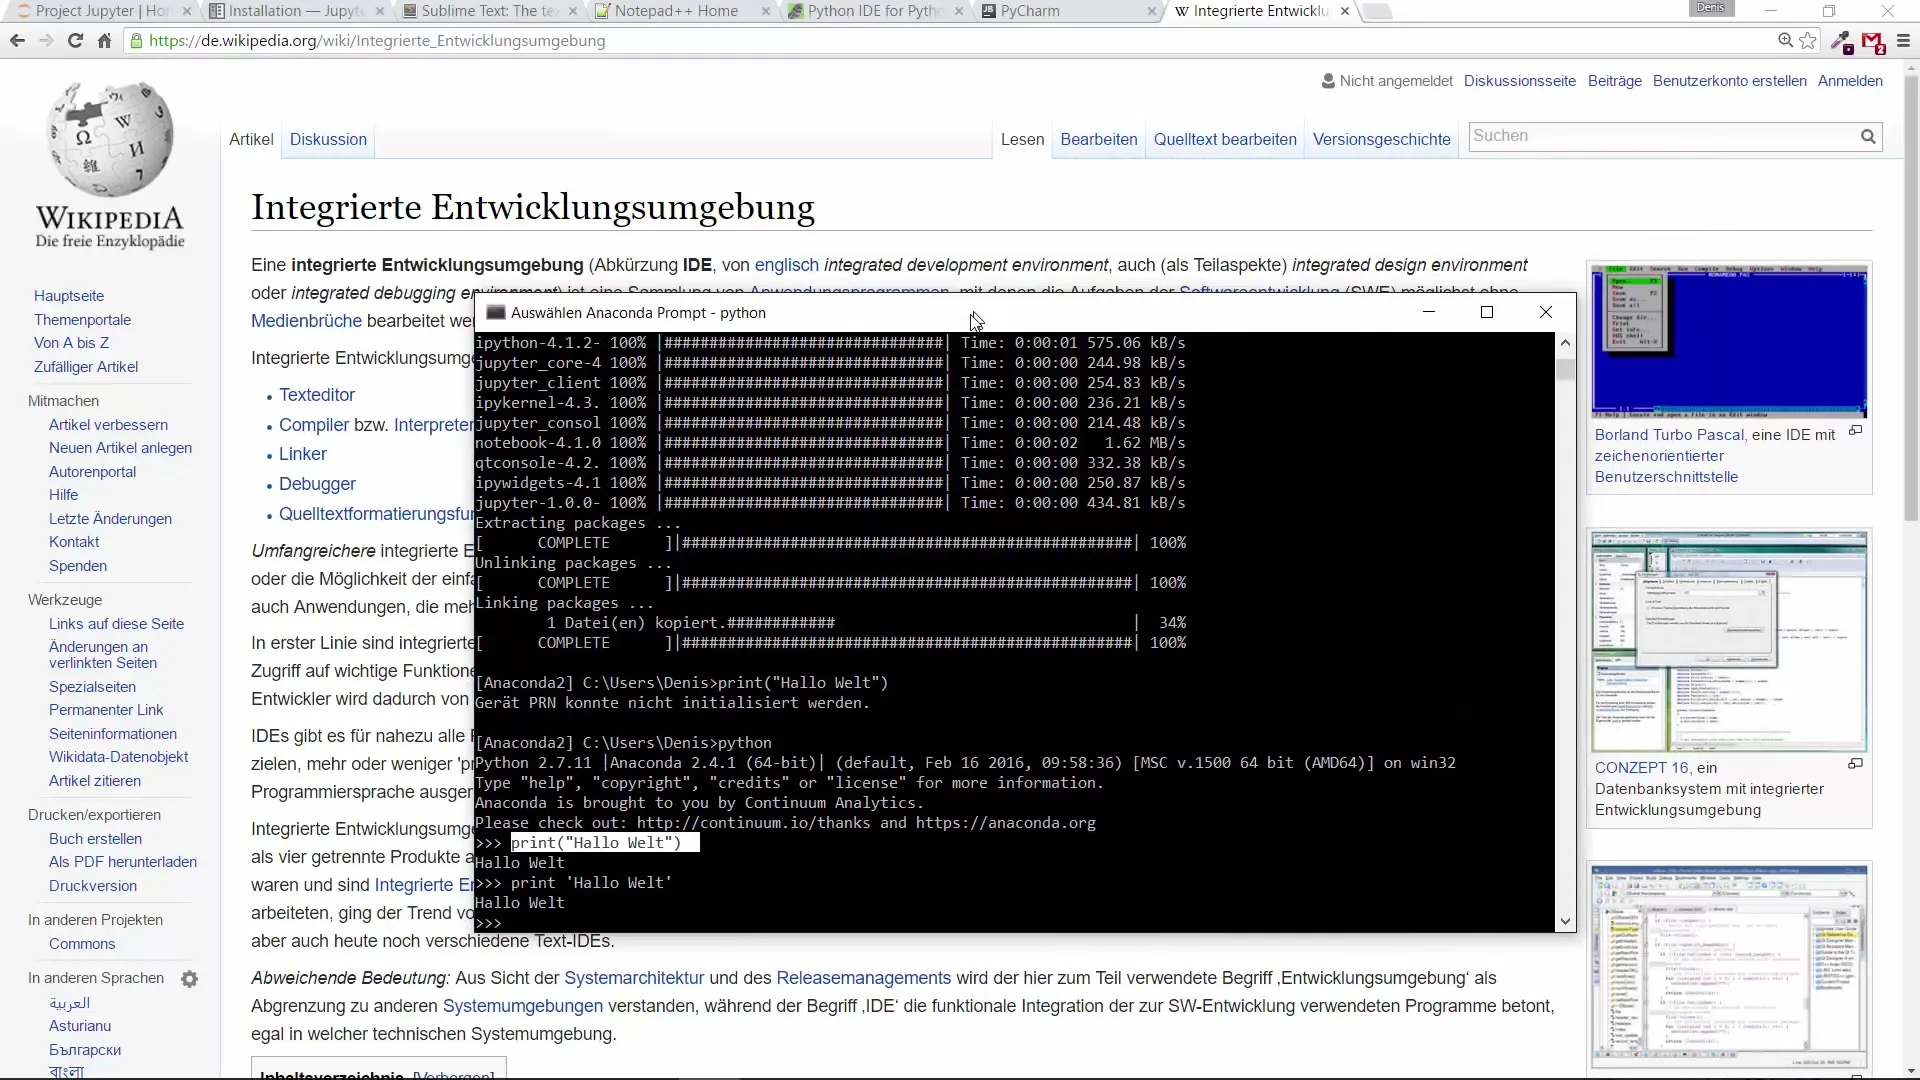Open Links auf diese Seite
1920x1080 pixels.
point(116,624)
